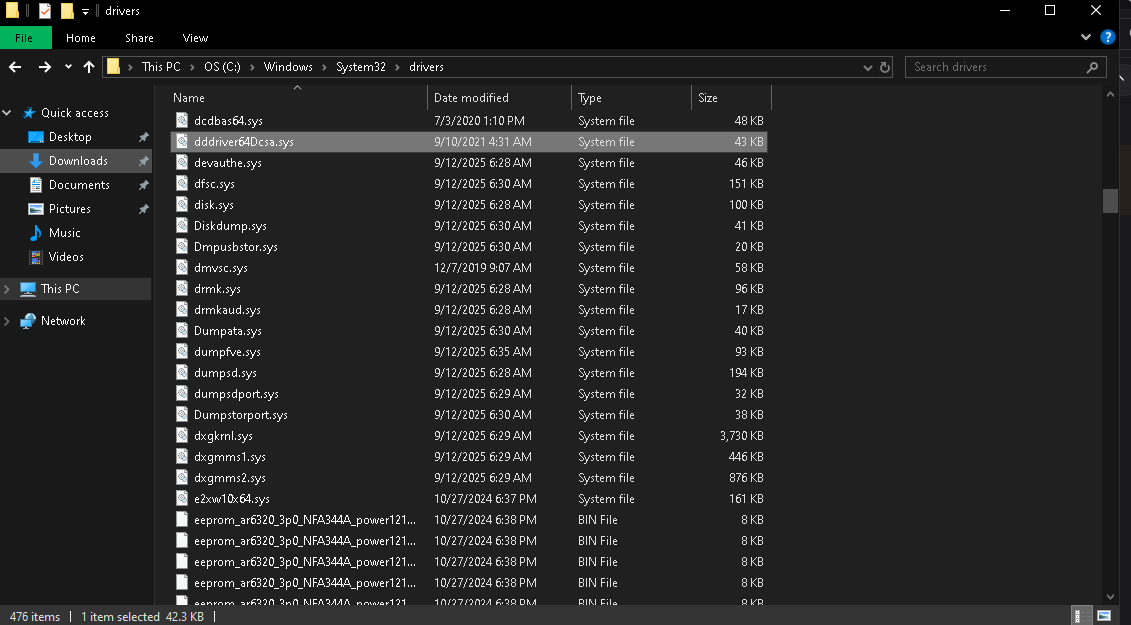The width and height of the screenshot is (1131, 625).
Task: Expand the ribbon with the chevron
Action: 1086,38
